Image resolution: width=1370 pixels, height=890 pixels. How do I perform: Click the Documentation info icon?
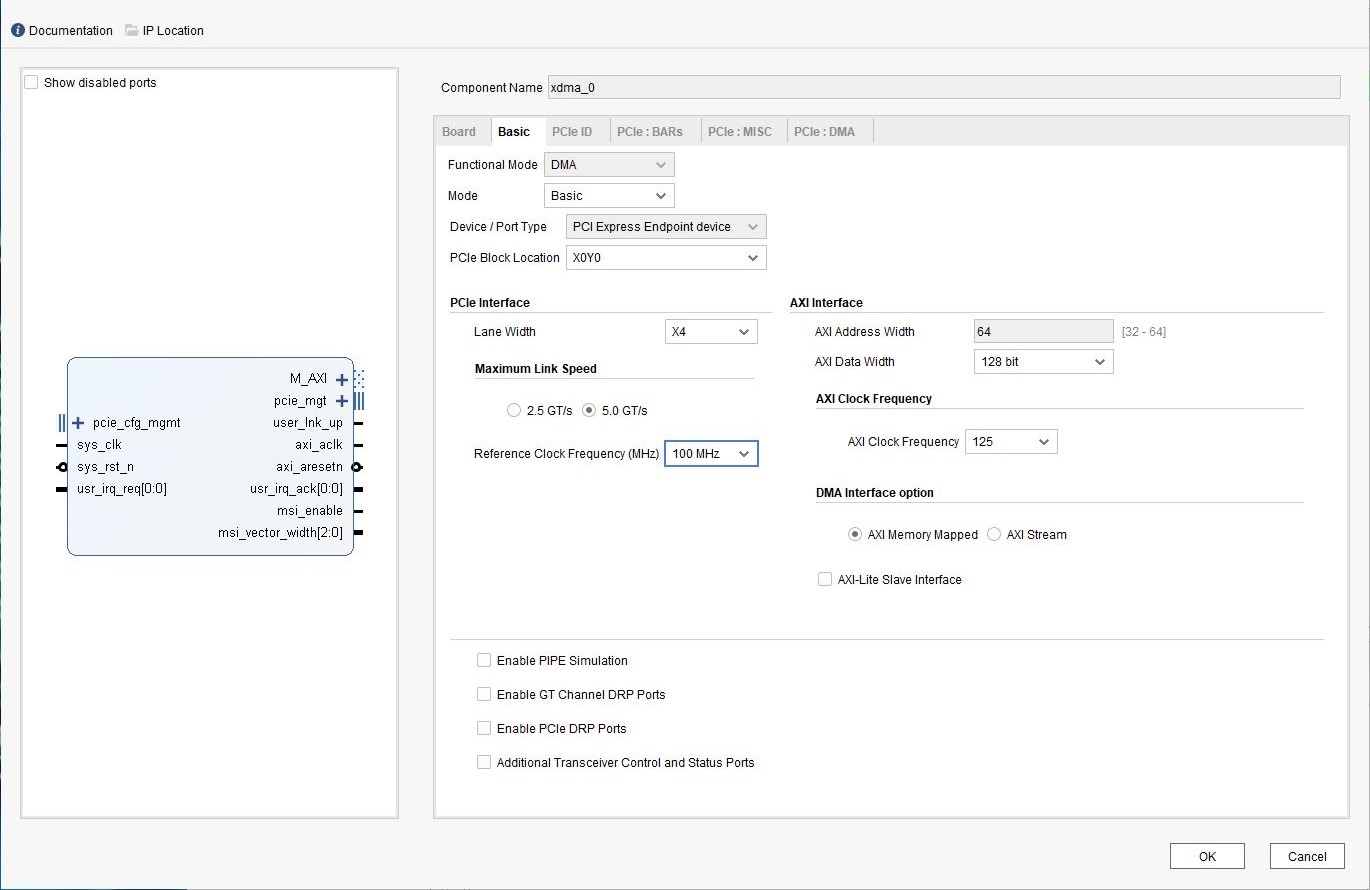tap(18, 30)
